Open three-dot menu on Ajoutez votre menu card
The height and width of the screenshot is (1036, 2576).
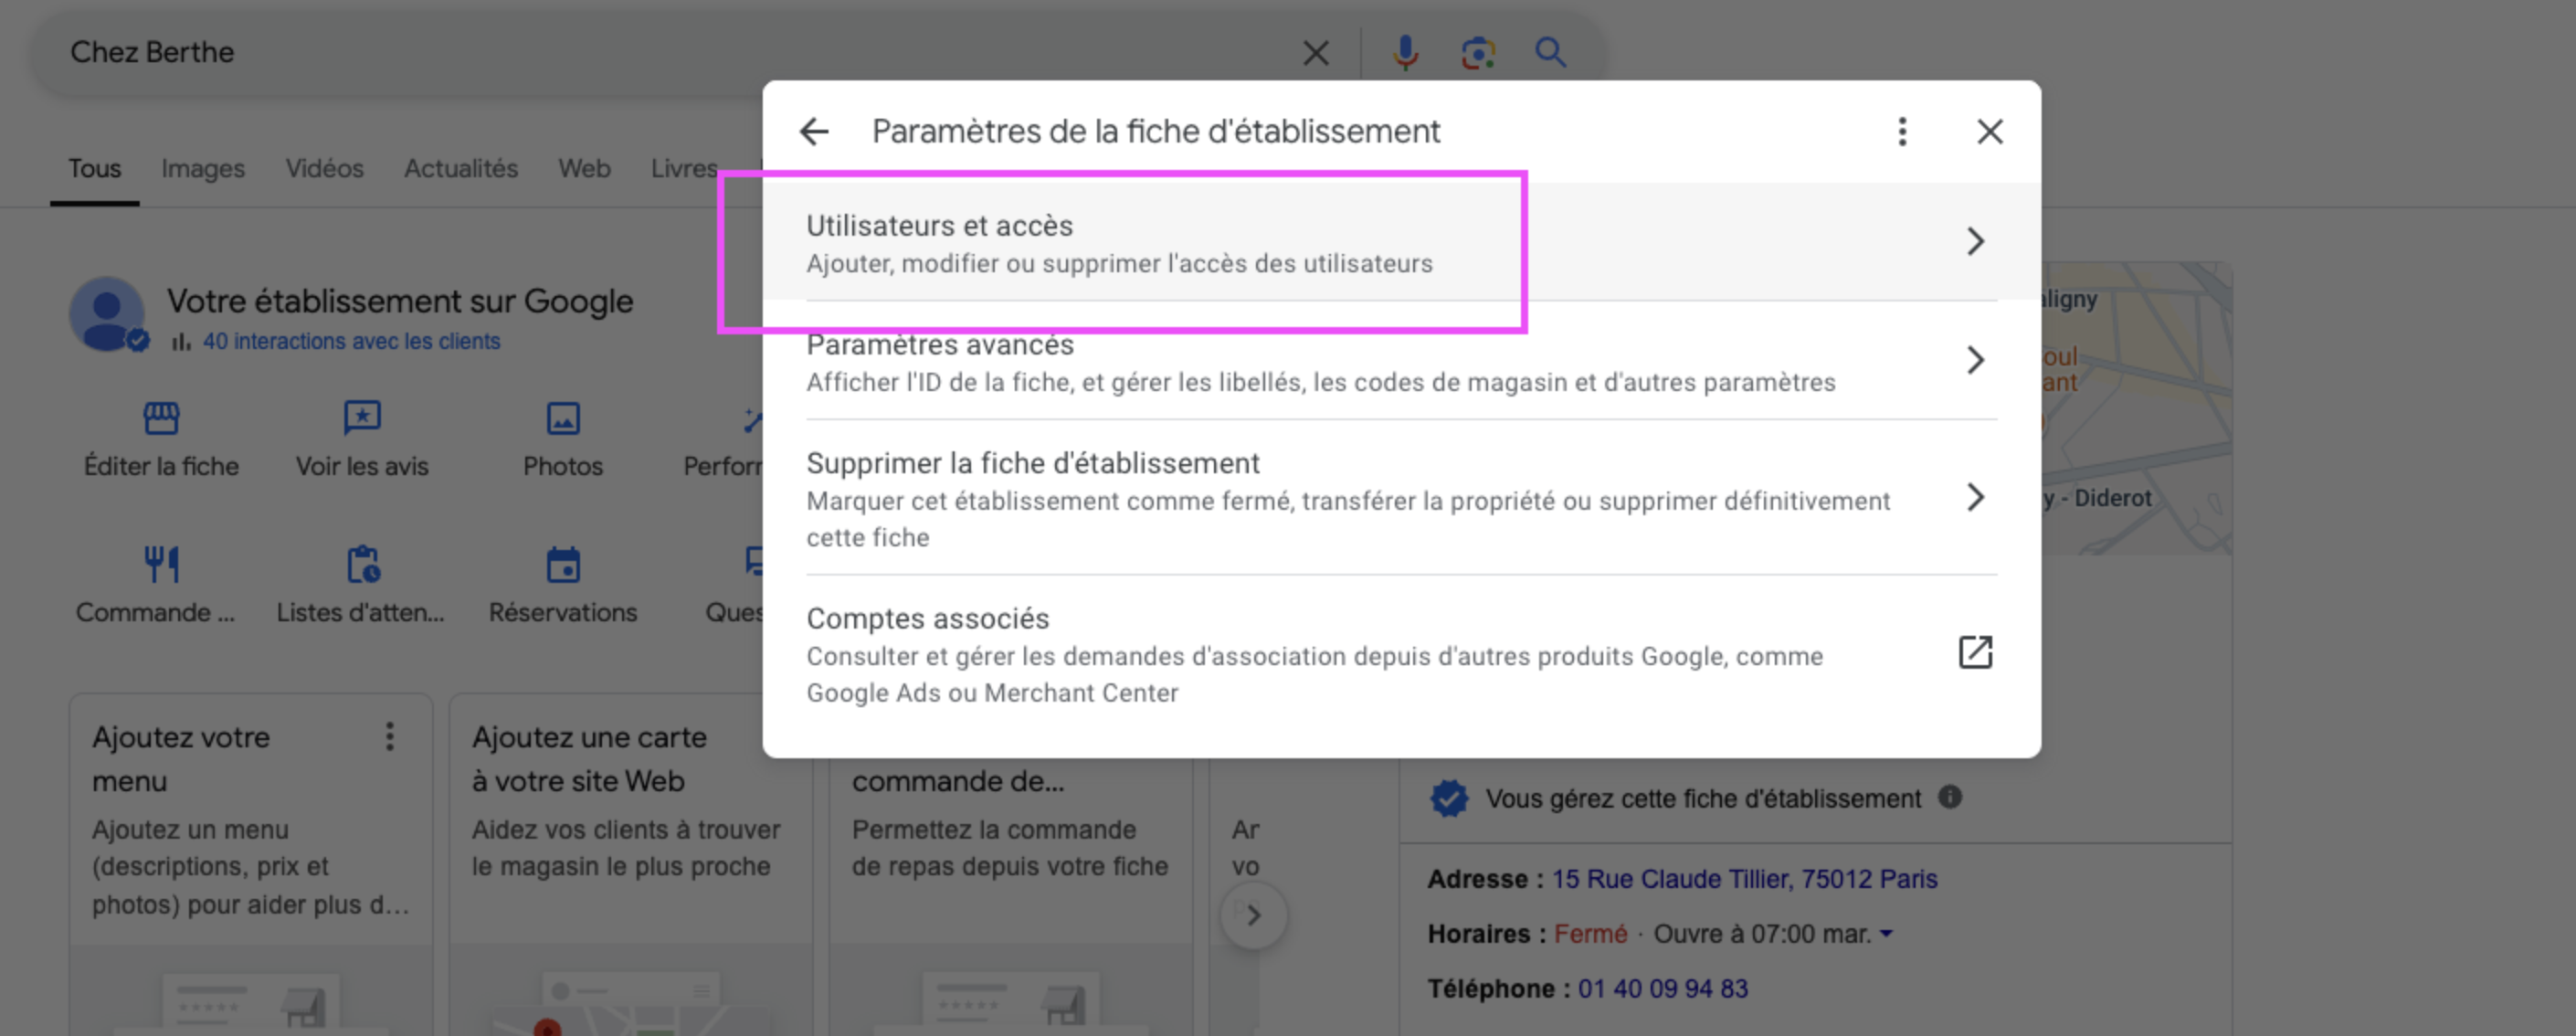390,737
